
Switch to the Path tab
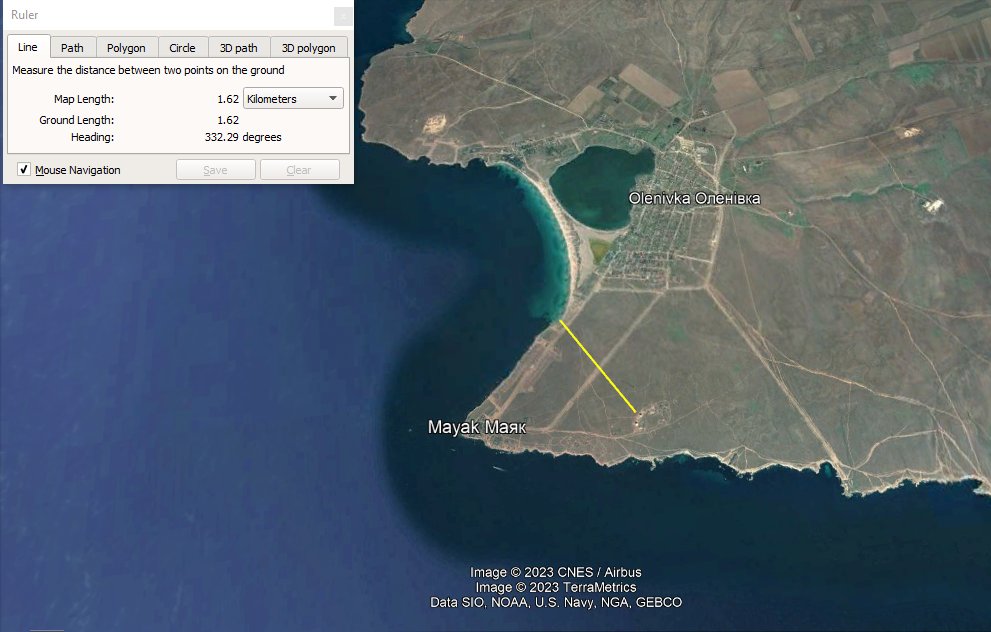tap(72, 47)
